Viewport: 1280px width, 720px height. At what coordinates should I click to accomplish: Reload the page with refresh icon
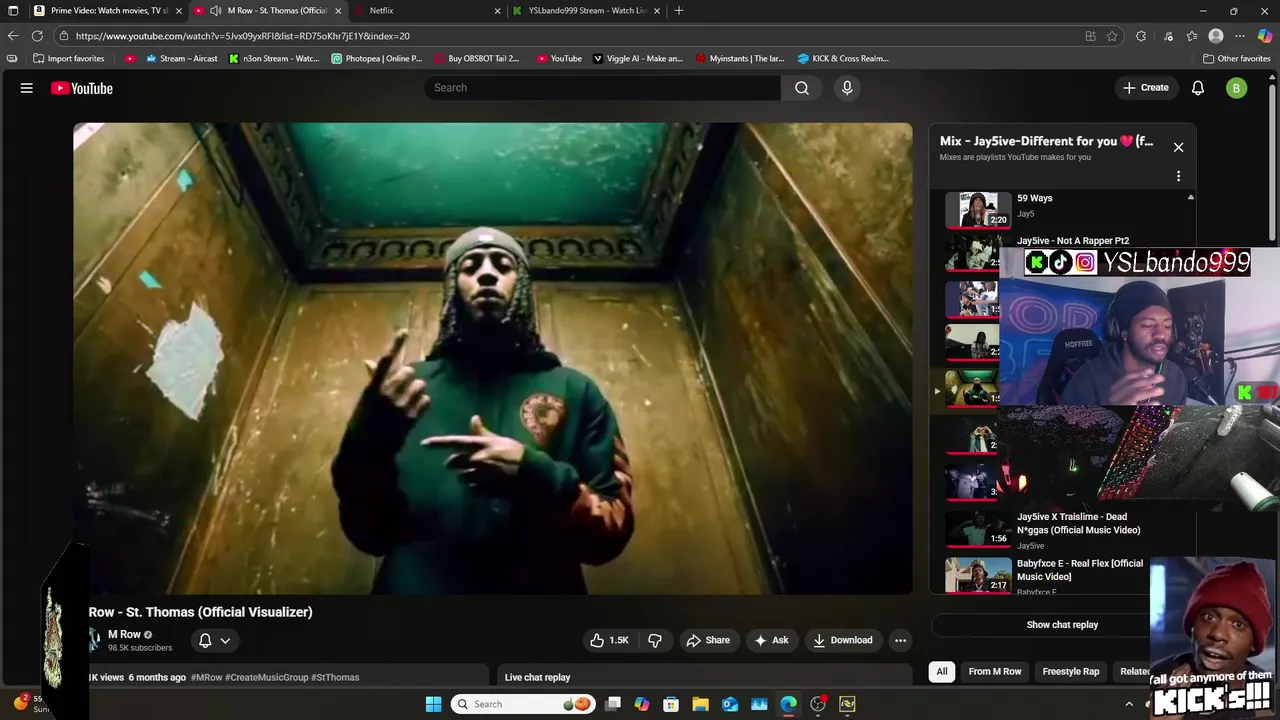point(37,36)
